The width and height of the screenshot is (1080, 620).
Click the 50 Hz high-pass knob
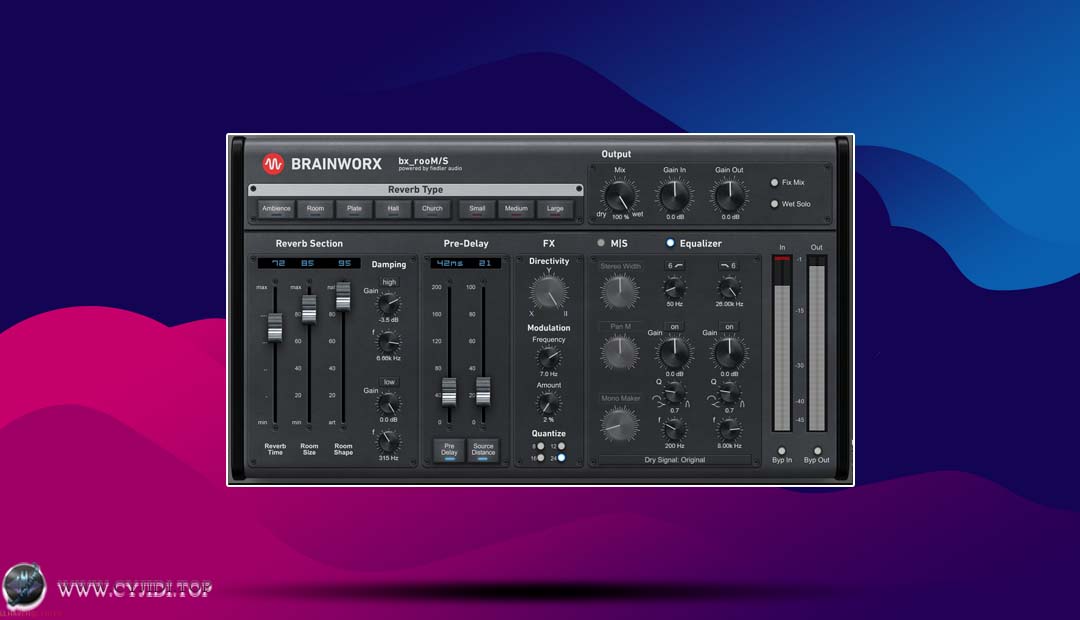[x=674, y=288]
